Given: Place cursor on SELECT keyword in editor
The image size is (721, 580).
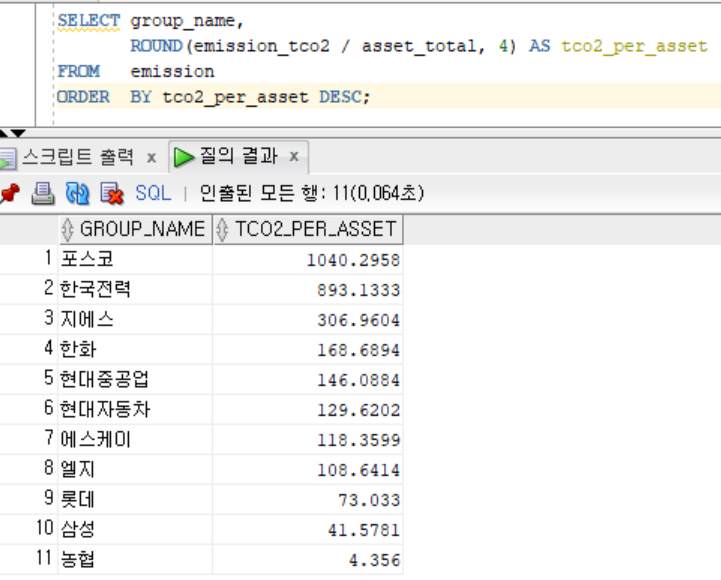Looking at the screenshot, I should click(x=89, y=21).
